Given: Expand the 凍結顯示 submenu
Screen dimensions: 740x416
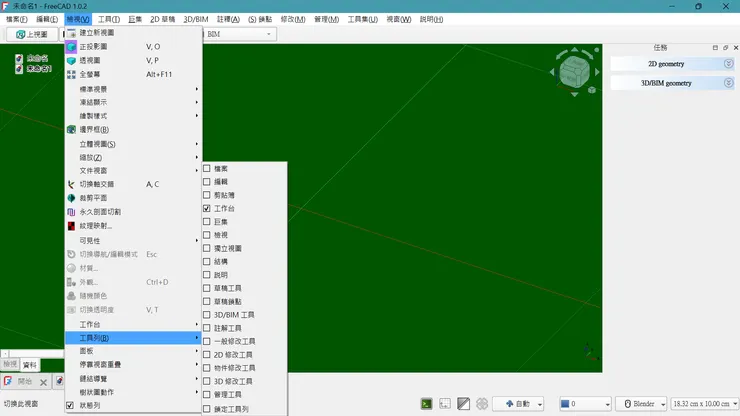Looking at the screenshot, I should (x=134, y=102).
